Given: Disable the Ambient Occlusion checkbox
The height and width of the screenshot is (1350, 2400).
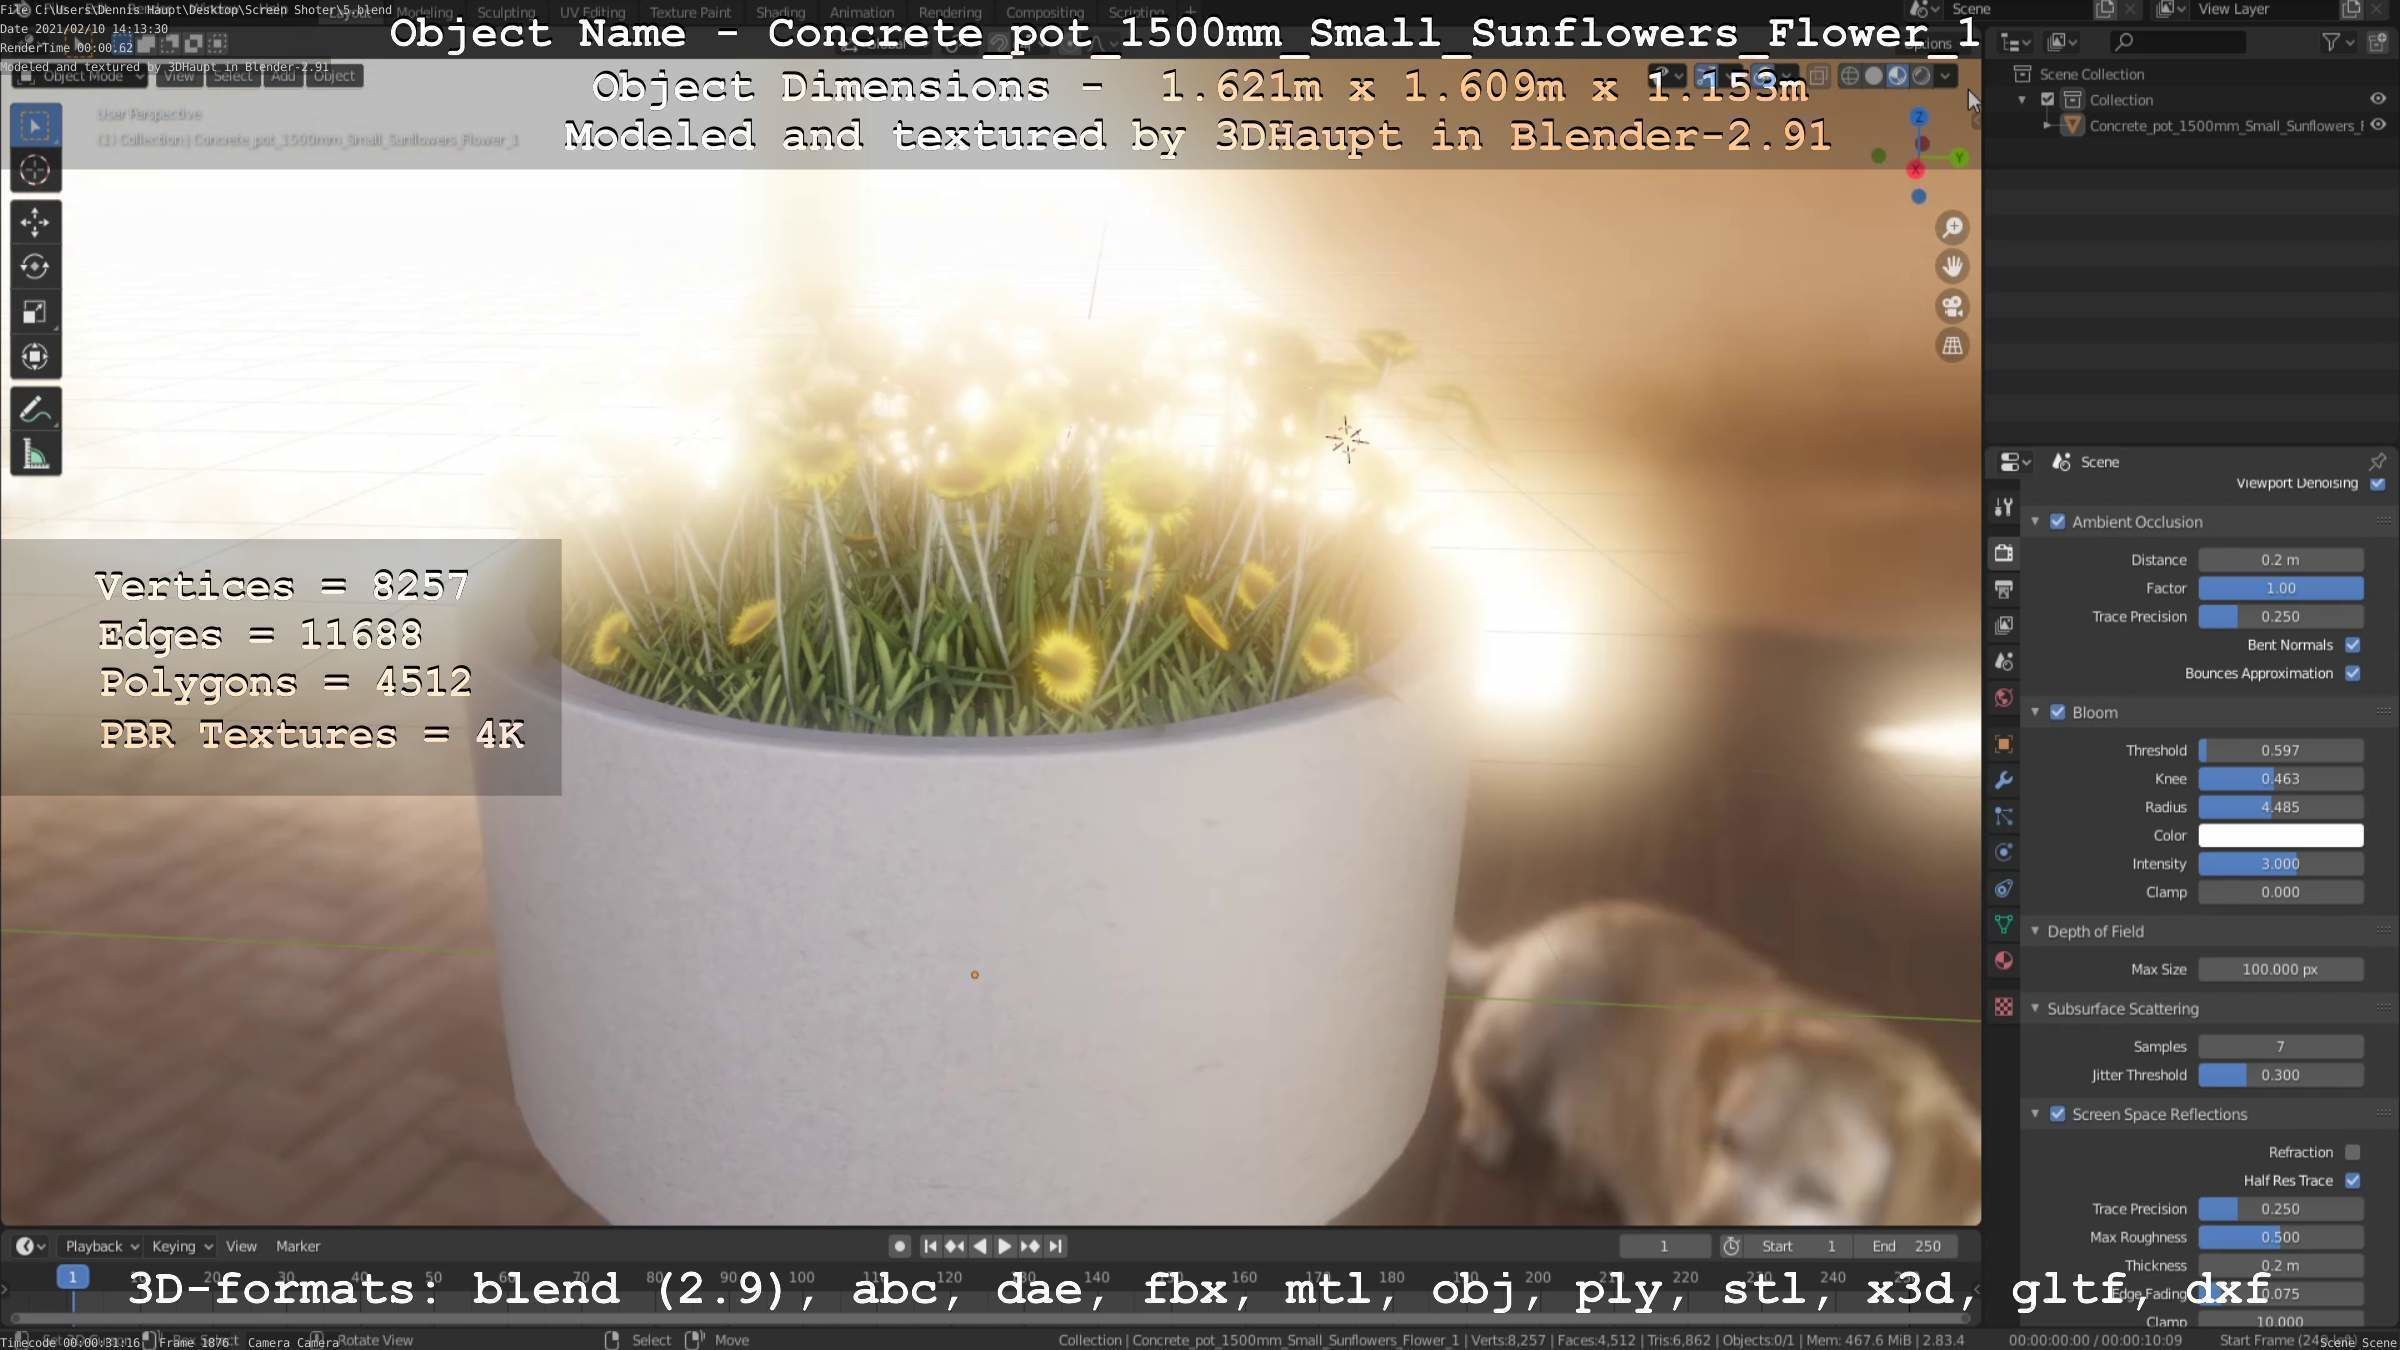Looking at the screenshot, I should 2058,522.
